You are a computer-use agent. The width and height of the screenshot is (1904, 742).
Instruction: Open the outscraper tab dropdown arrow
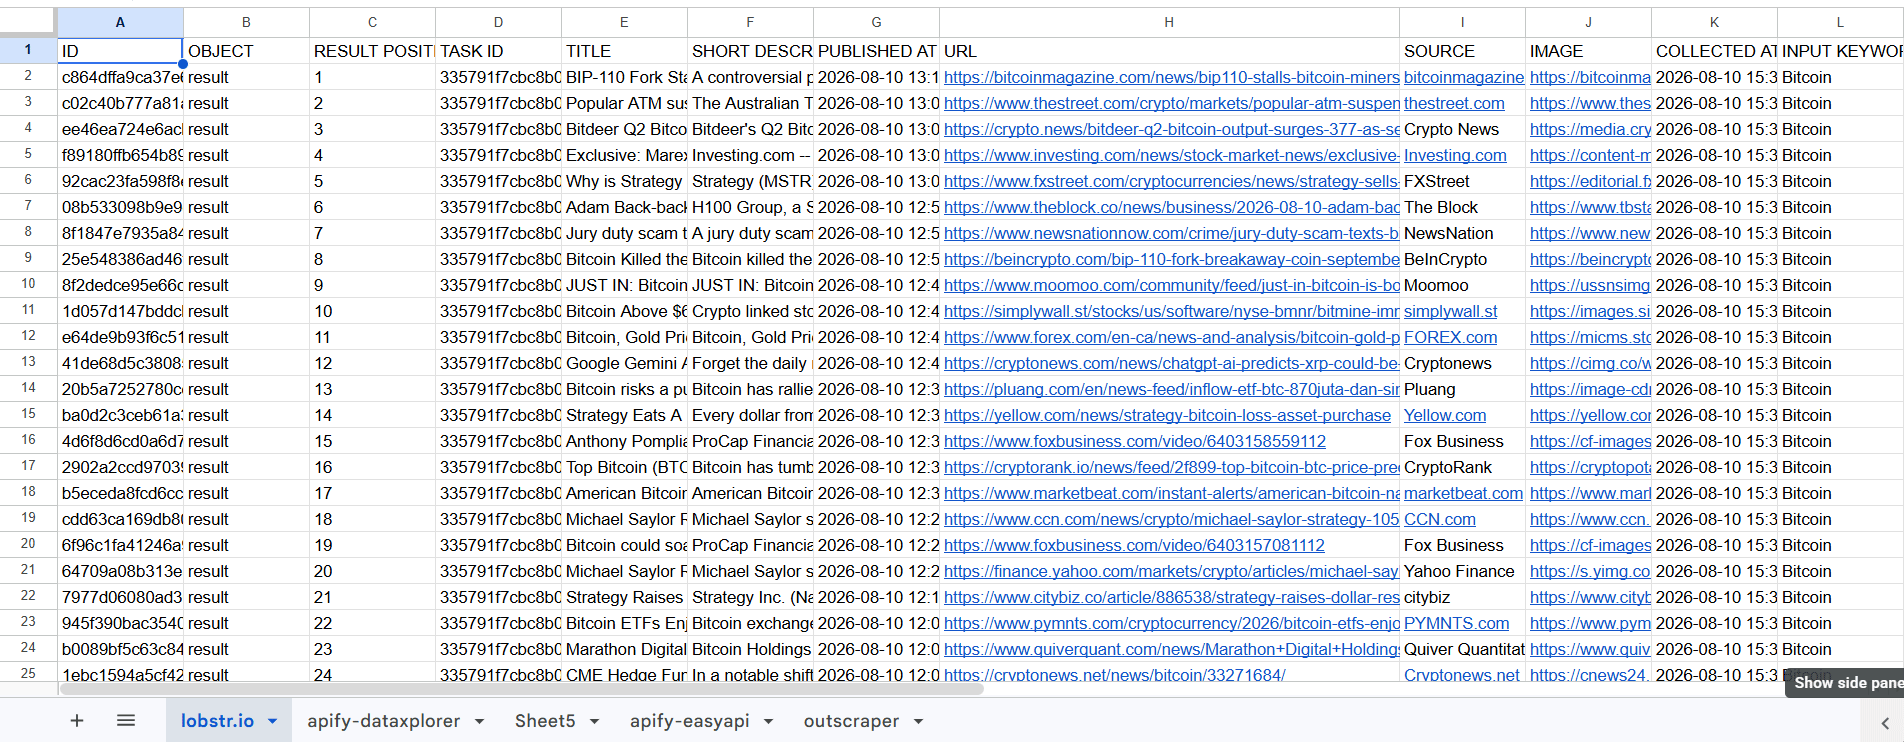coord(918,721)
